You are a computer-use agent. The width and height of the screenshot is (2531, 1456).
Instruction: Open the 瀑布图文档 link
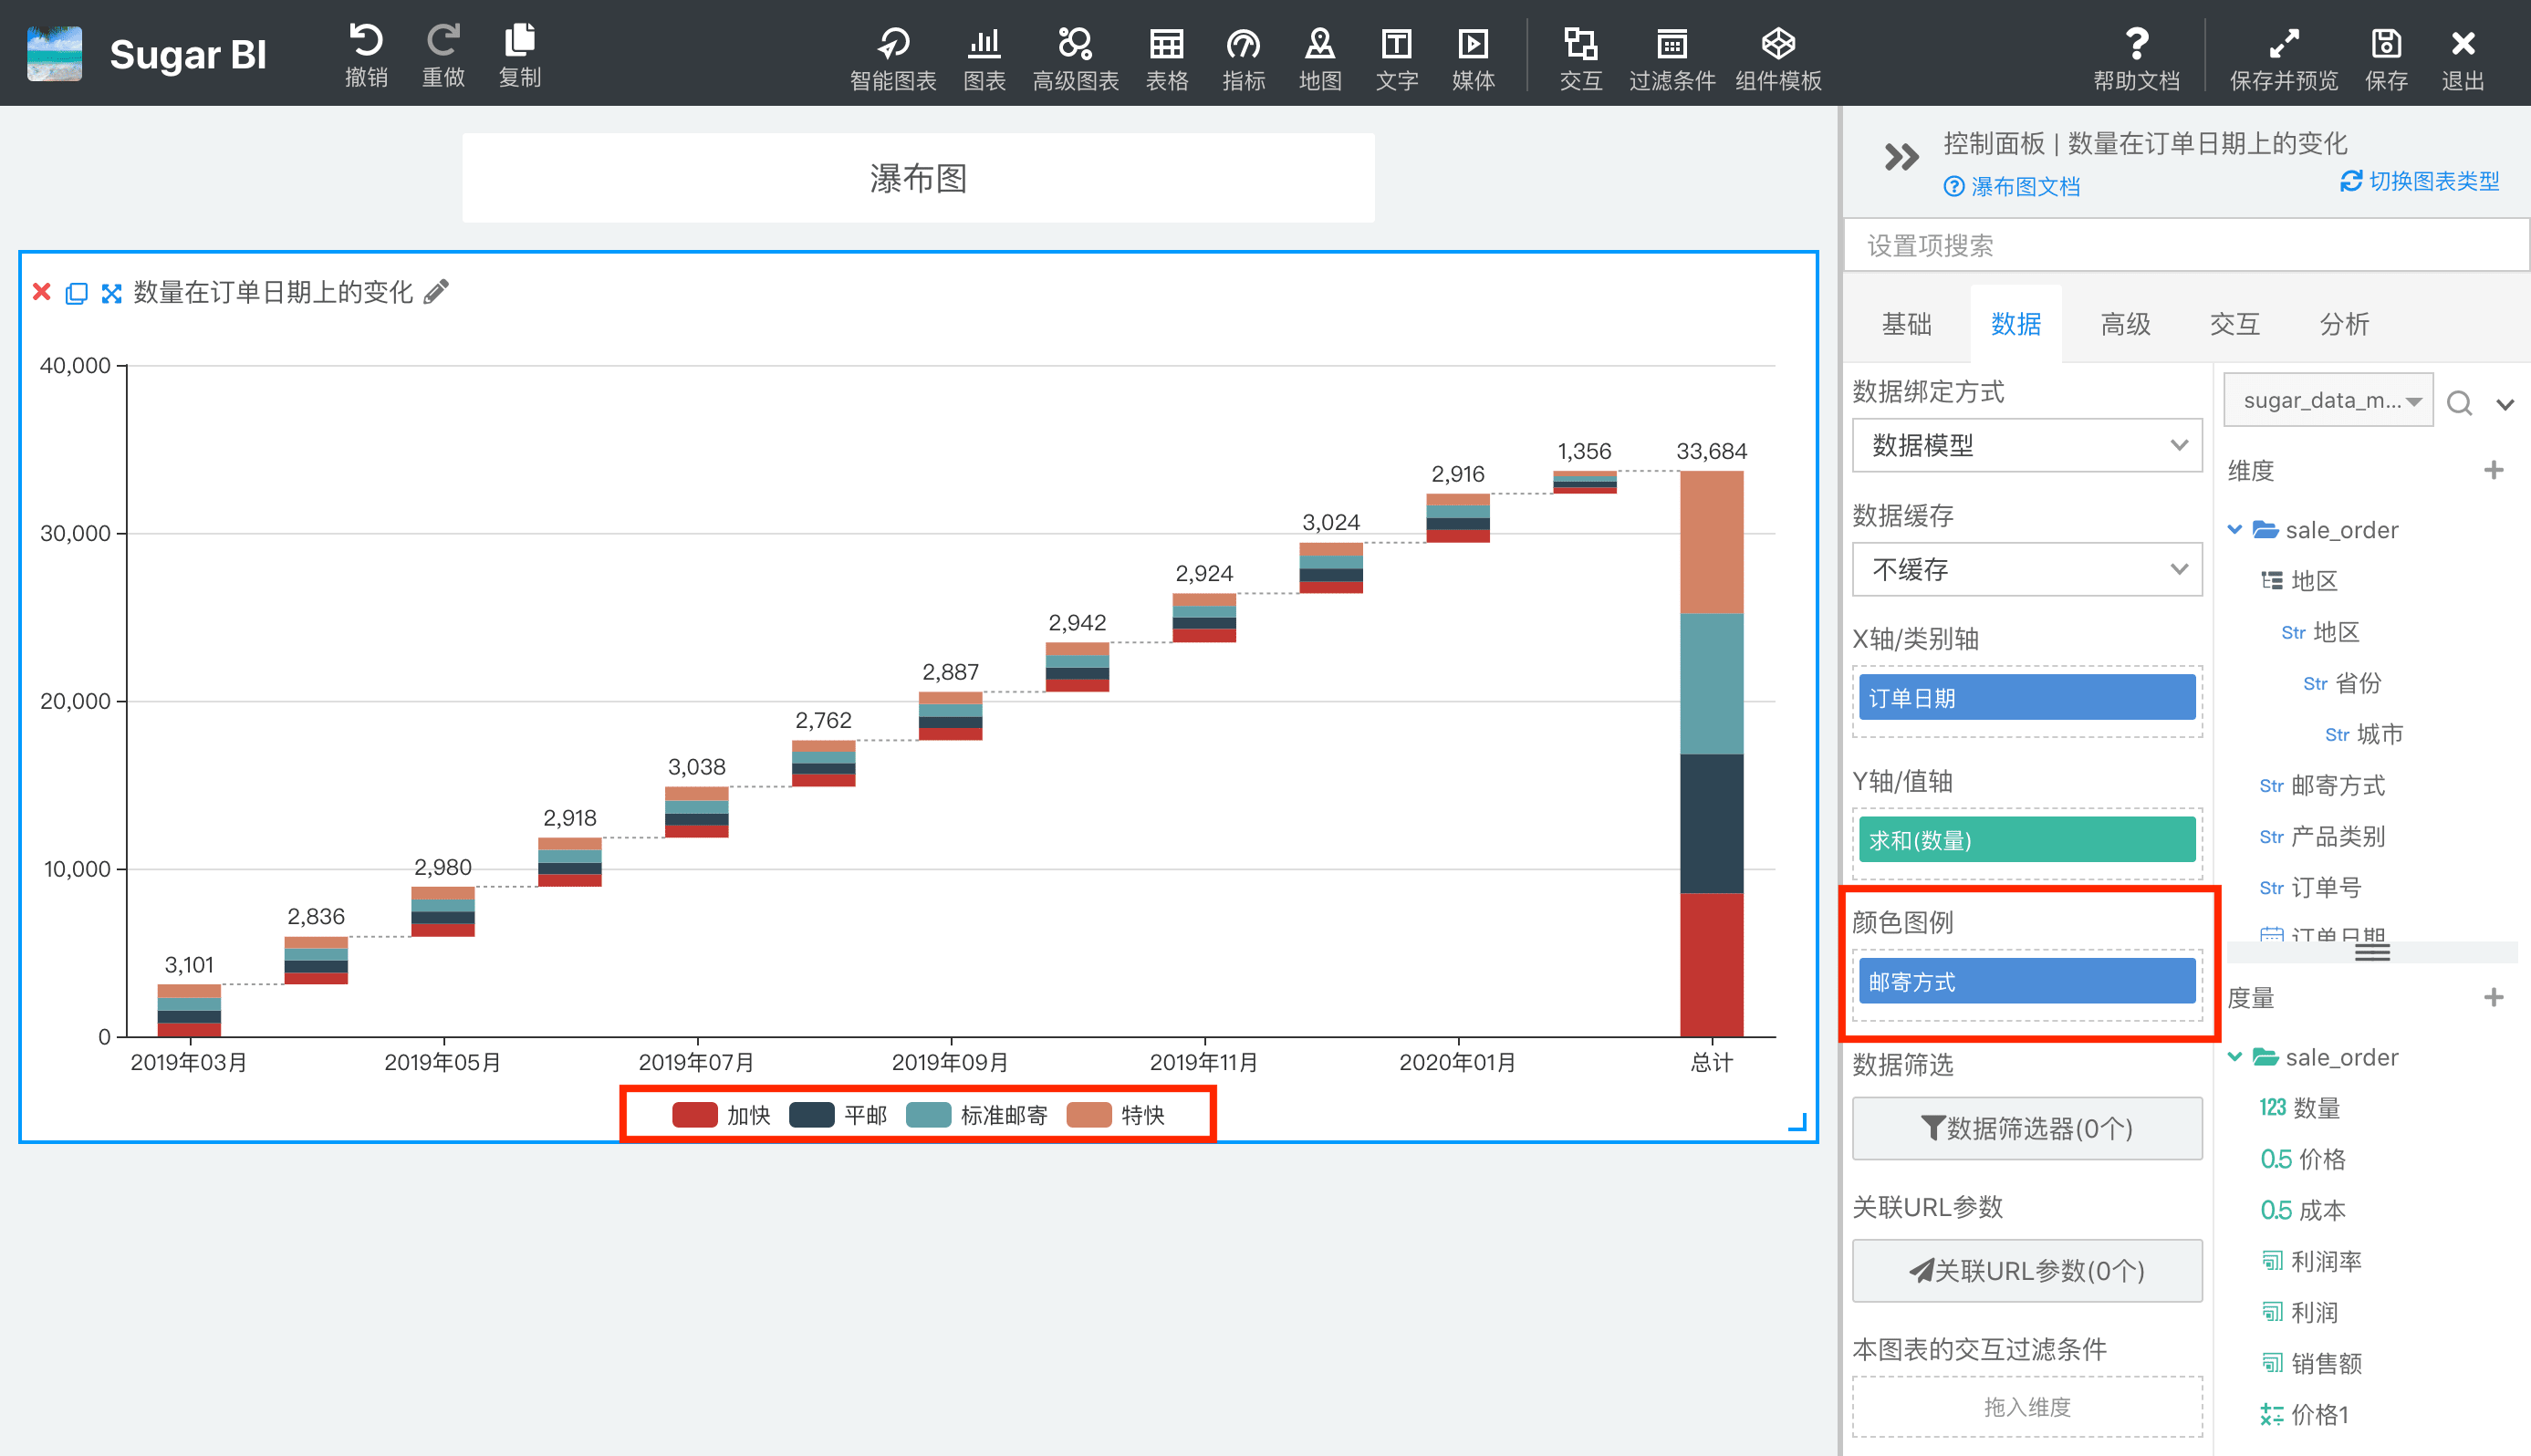(2011, 186)
